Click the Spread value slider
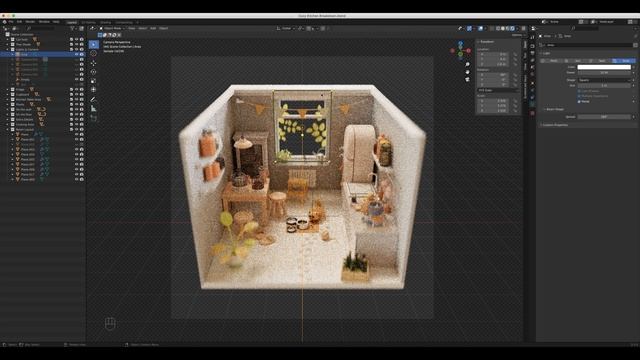The image size is (640, 360). click(x=604, y=117)
